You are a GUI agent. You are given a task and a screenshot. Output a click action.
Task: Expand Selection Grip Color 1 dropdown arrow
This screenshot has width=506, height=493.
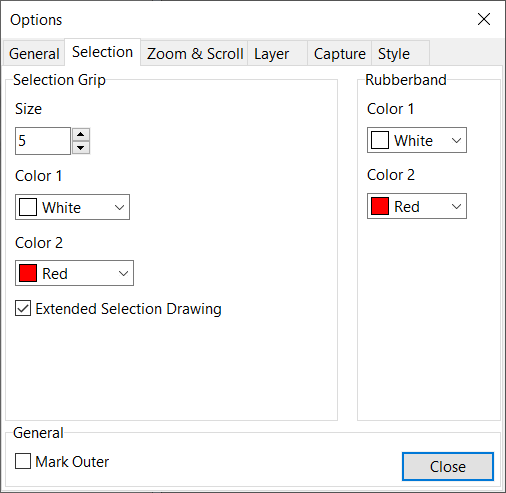119,207
